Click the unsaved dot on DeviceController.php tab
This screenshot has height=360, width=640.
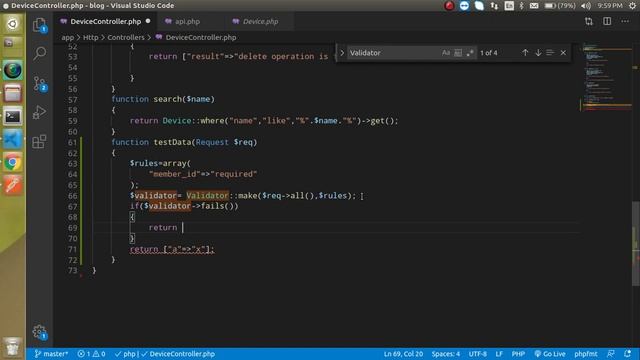point(148,21)
